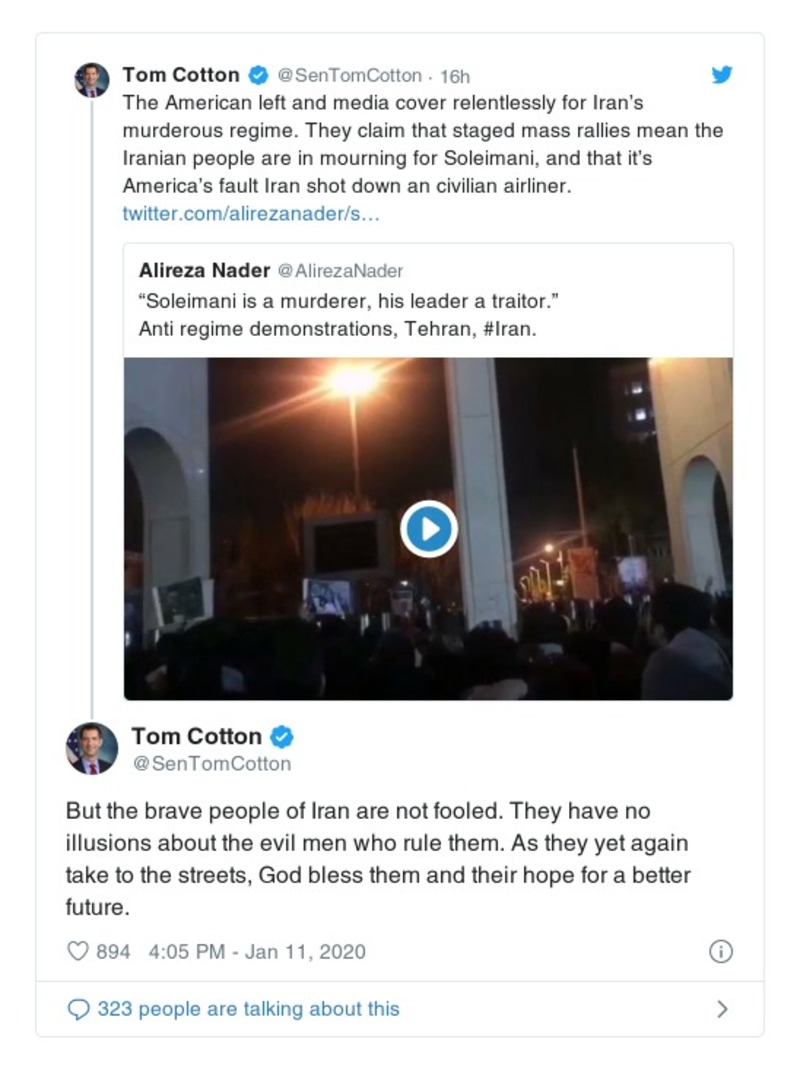Viewport: 800px width, 1074px height.
Task: Open the top @SenTomCotton handle
Action: pos(347,76)
